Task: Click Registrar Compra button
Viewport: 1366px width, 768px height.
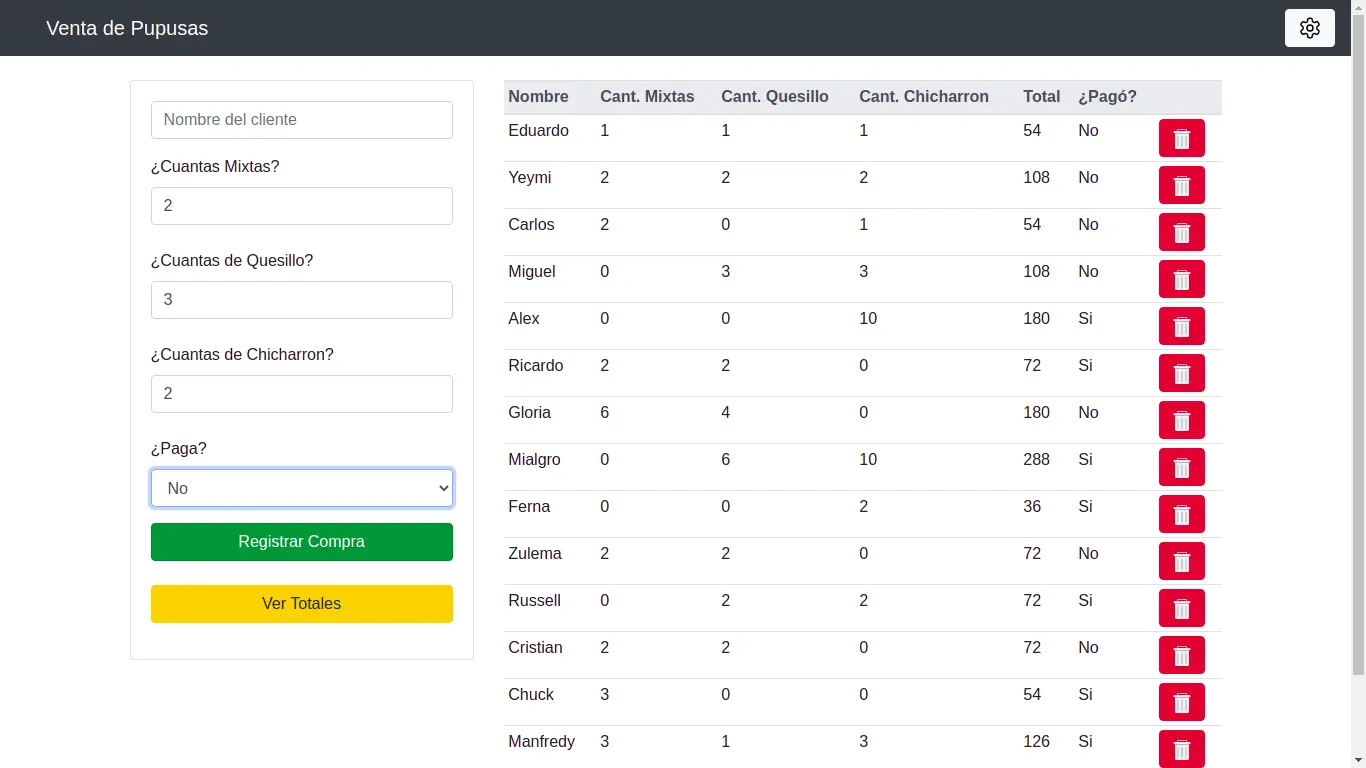Action: tap(301, 542)
